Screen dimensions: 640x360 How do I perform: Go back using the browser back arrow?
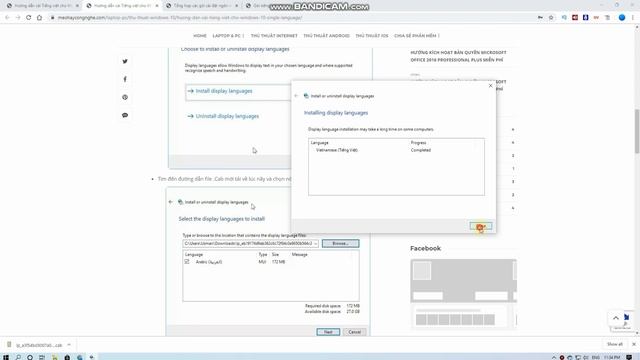(x=7, y=18)
